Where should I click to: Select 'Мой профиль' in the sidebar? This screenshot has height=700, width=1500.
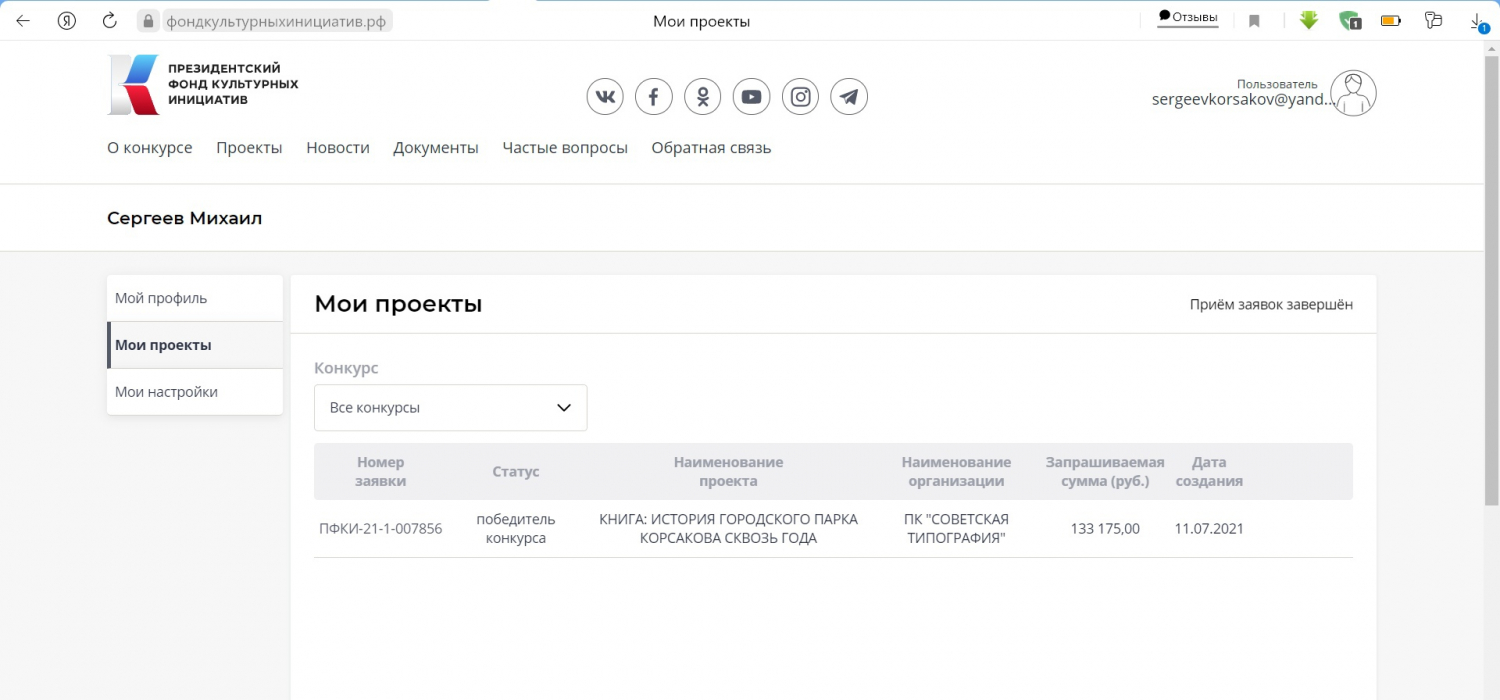coord(195,298)
